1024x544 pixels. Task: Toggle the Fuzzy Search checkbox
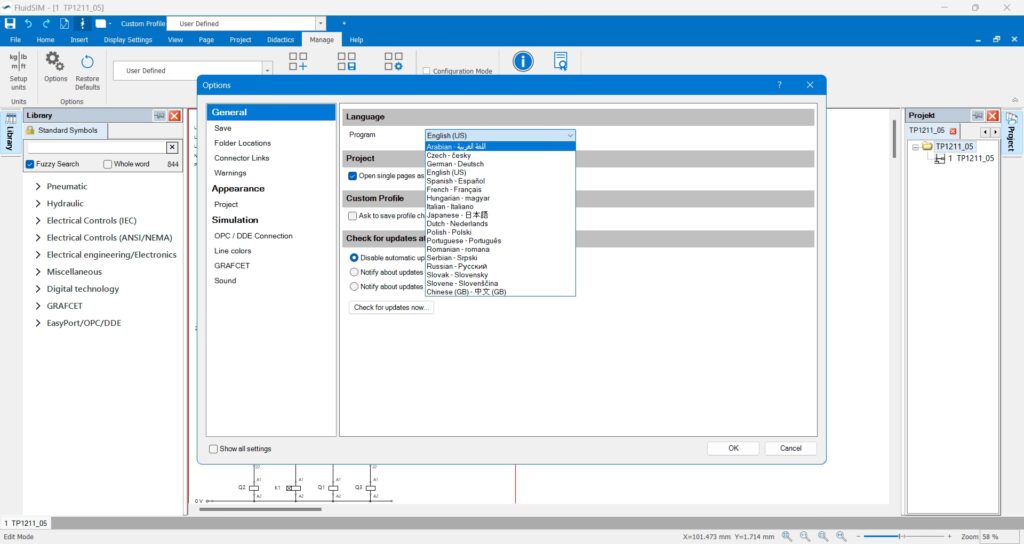[30, 164]
